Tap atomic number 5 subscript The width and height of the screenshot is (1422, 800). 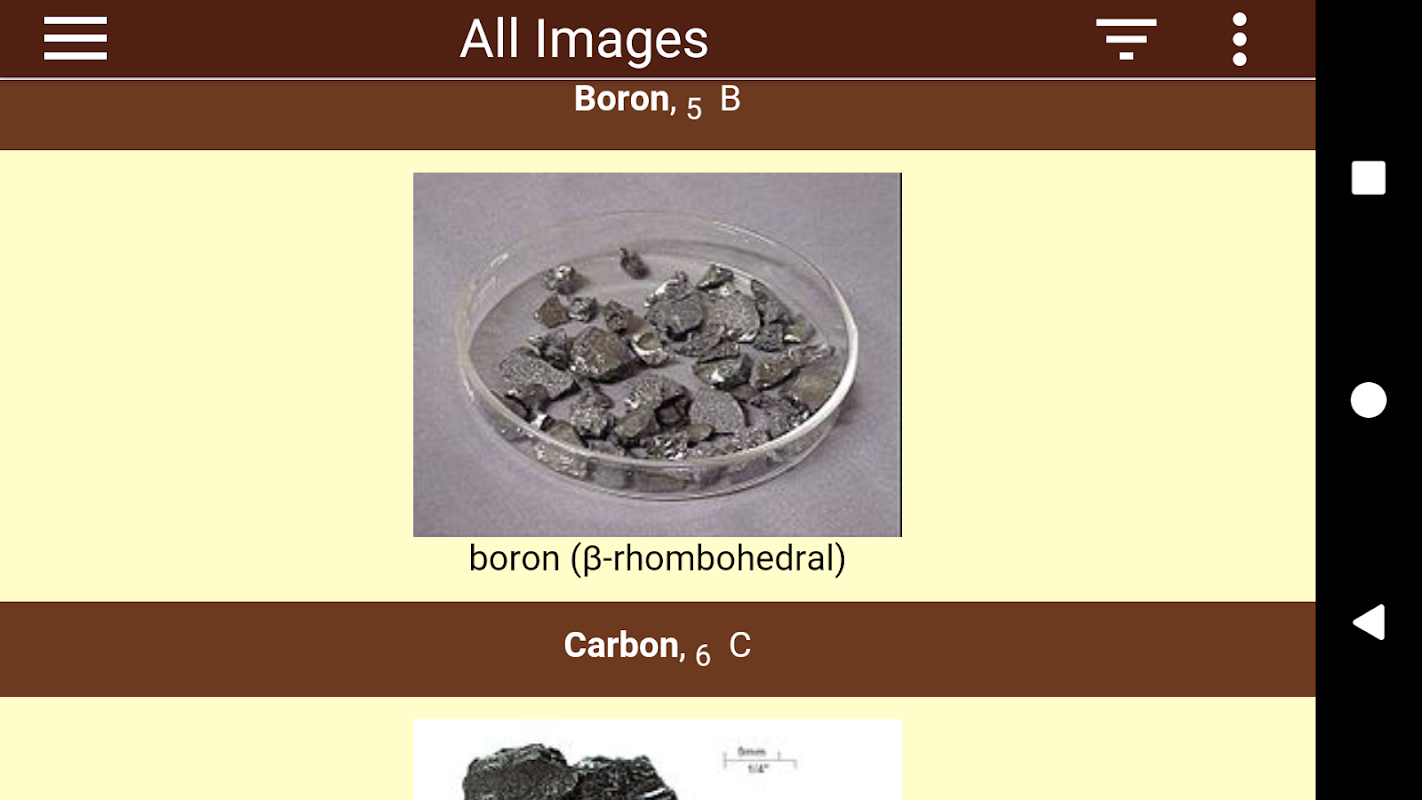pyautogui.click(x=694, y=109)
